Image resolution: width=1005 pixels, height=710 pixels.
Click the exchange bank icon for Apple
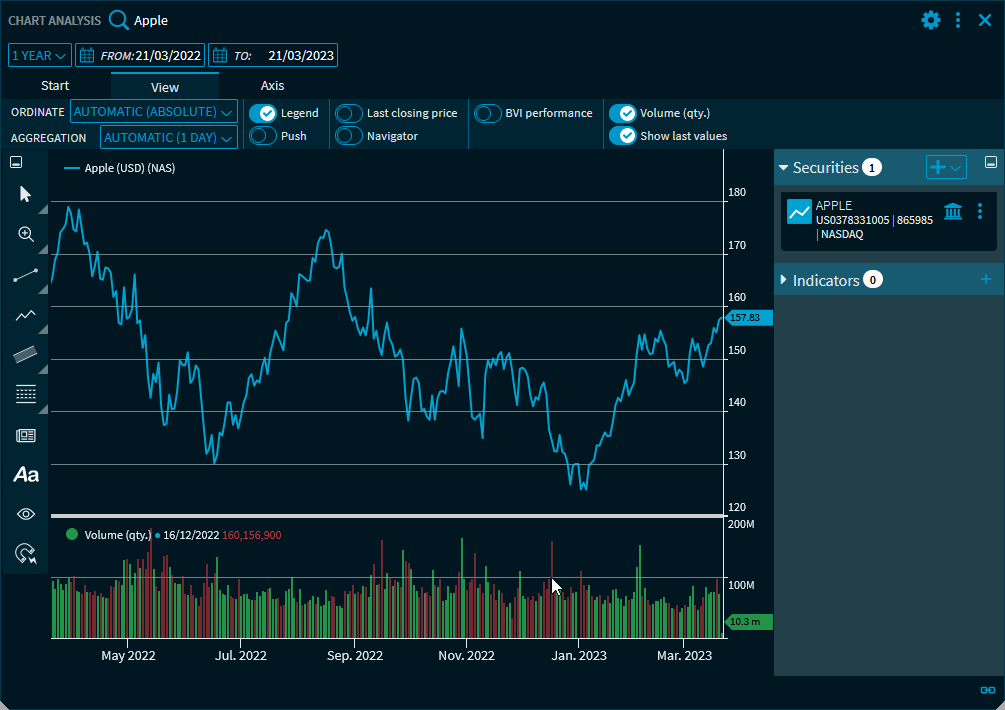point(953,211)
